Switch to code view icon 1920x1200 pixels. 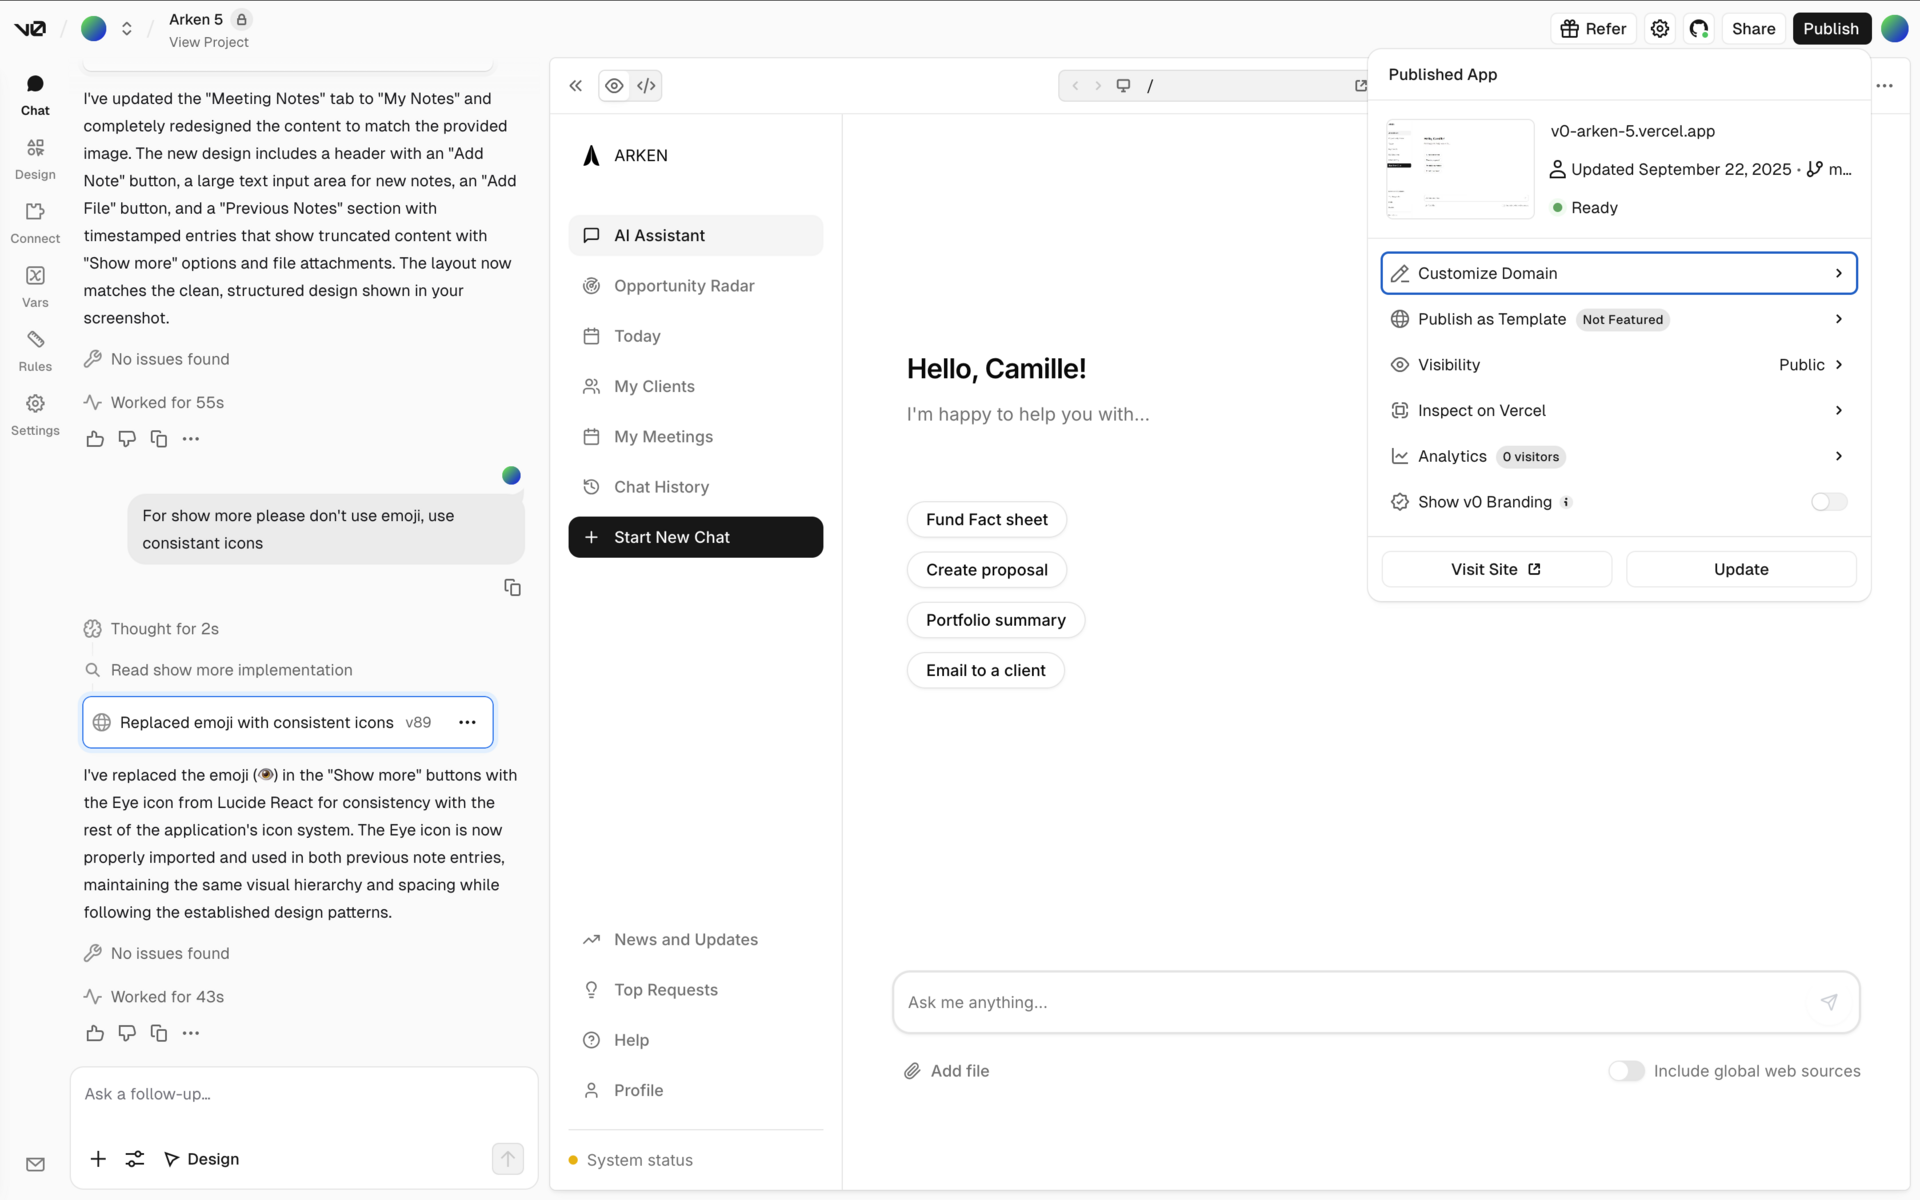[646, 86]
